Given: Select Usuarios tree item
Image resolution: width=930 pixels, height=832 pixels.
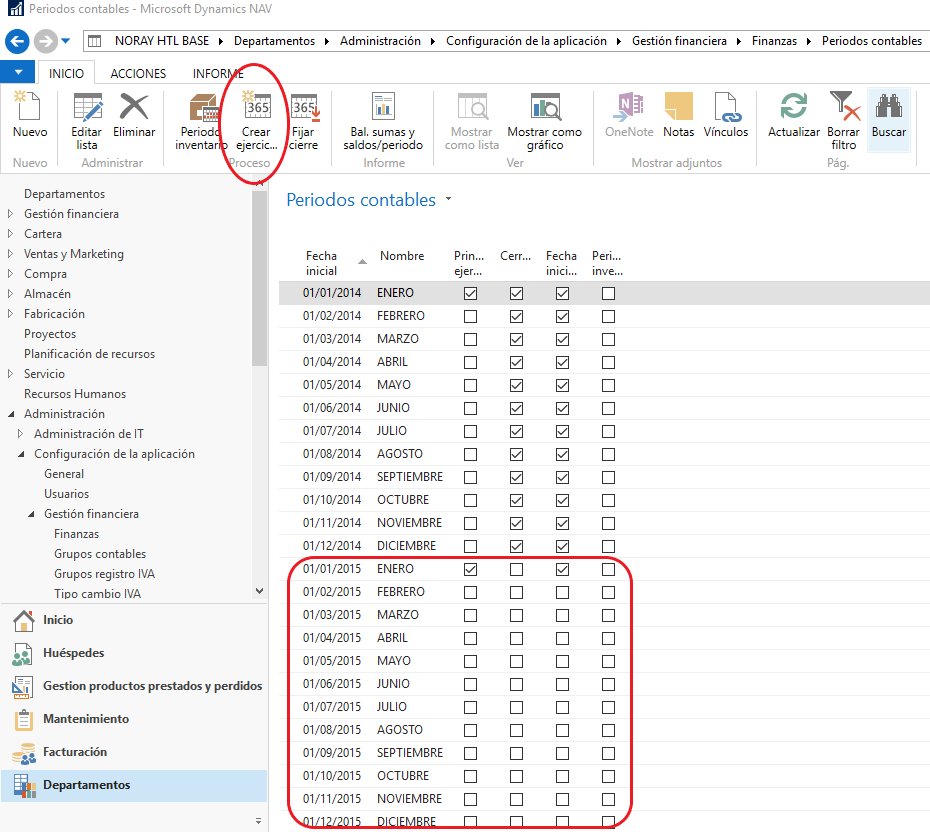Looking at the screenshot, I should click(66, 494).
